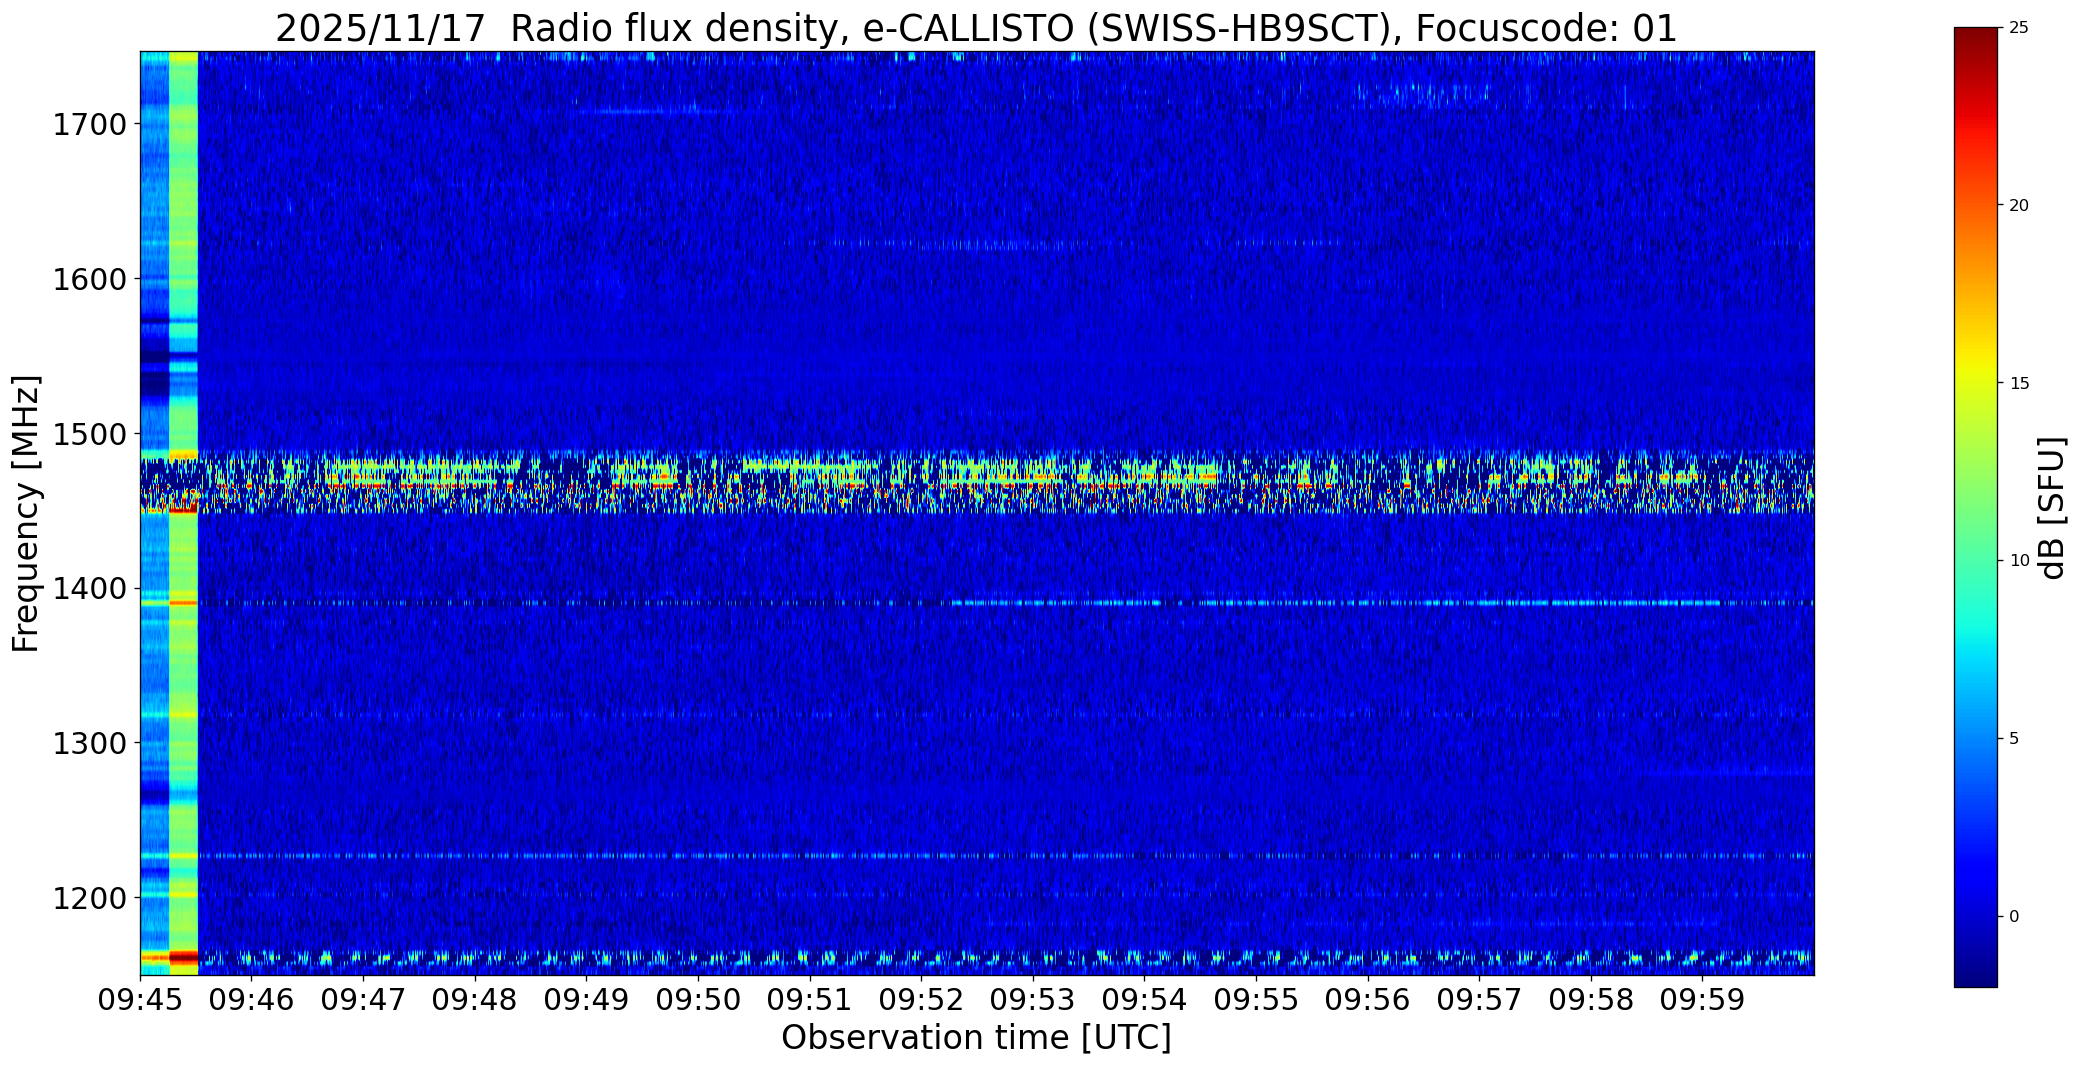Click the 09:56 time tick label
The width and height of the screenshot is (2082, 1067).
tap(1367, 1000)
